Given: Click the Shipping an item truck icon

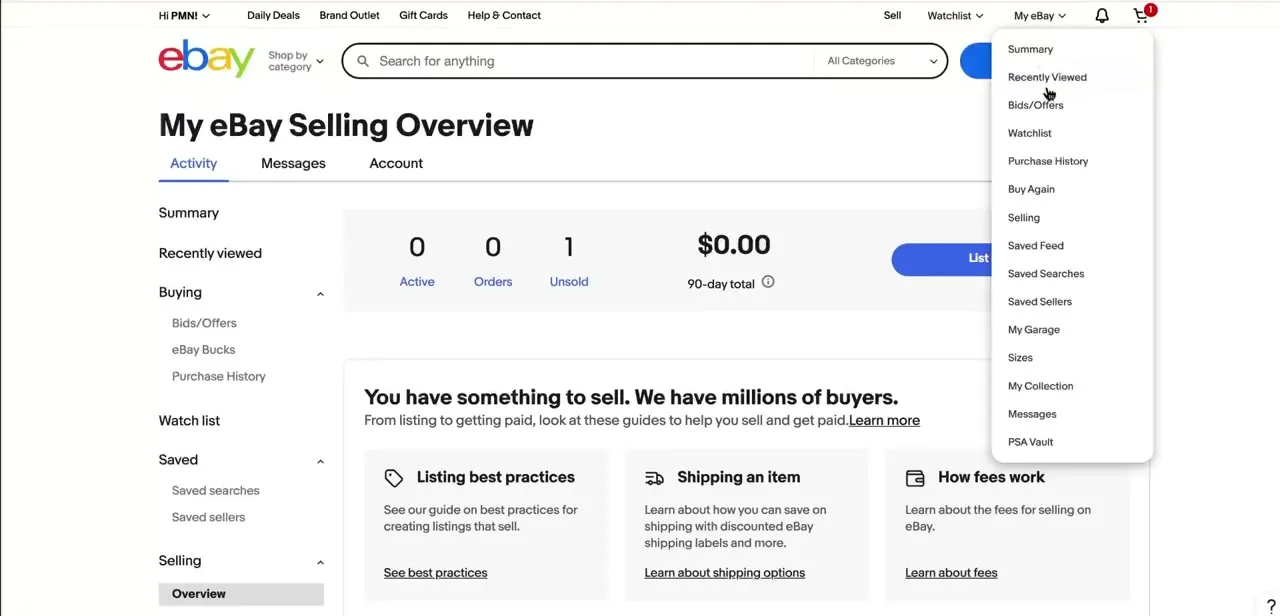Looking at the screenshot, I should click(654, 478).
